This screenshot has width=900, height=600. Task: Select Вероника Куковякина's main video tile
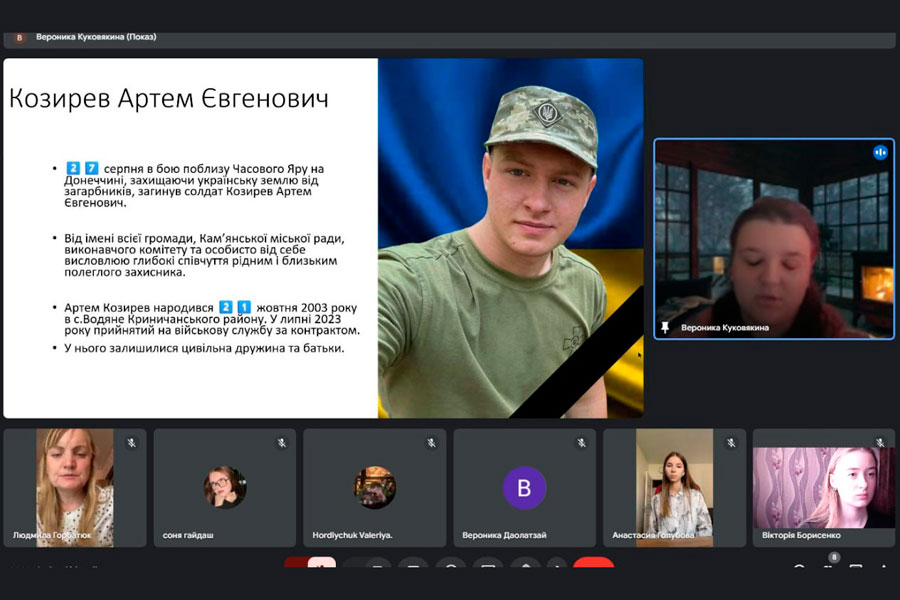click(x=774, y=238)
